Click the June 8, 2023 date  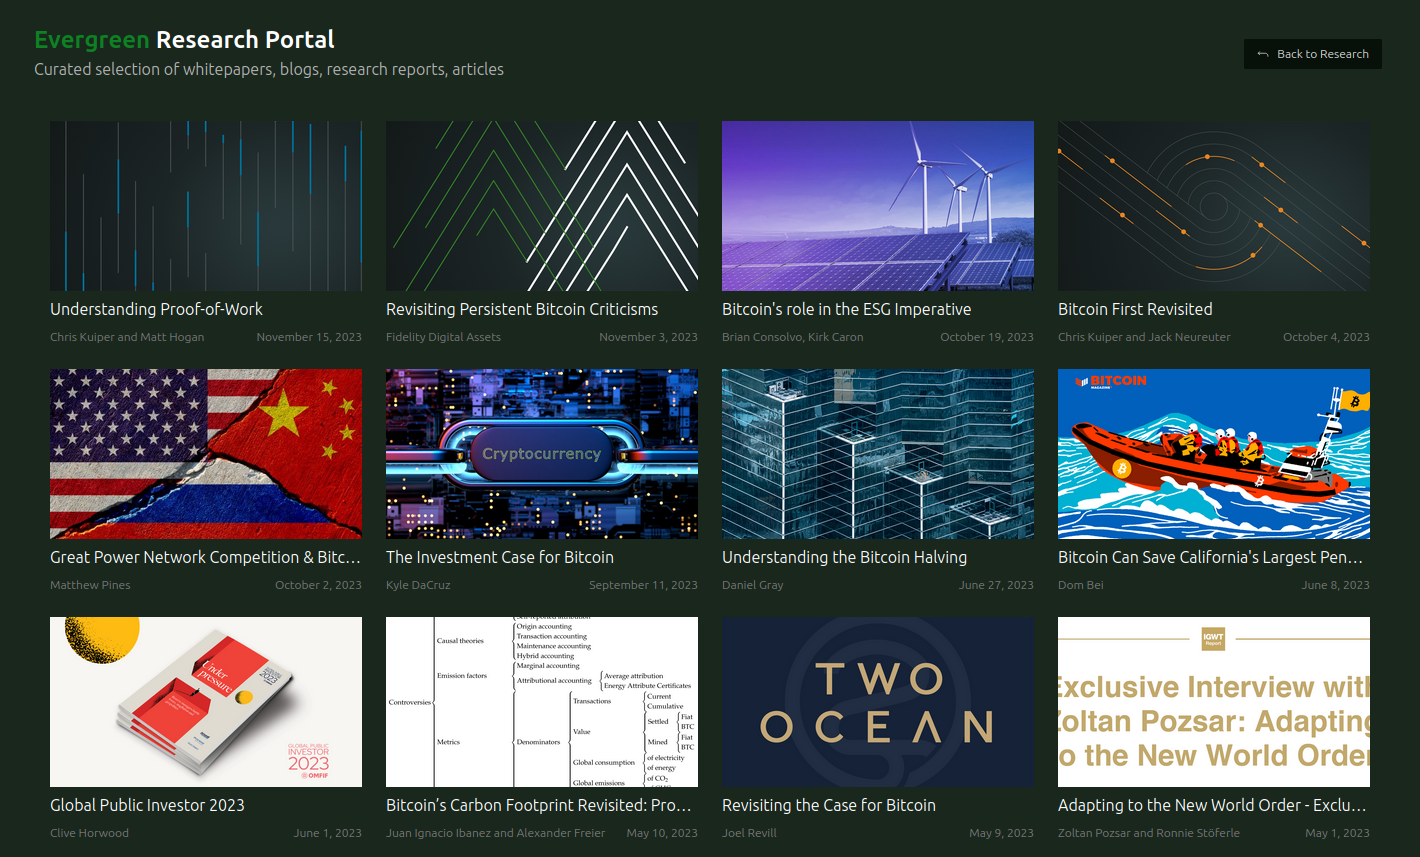click(x=1336, y=585)
